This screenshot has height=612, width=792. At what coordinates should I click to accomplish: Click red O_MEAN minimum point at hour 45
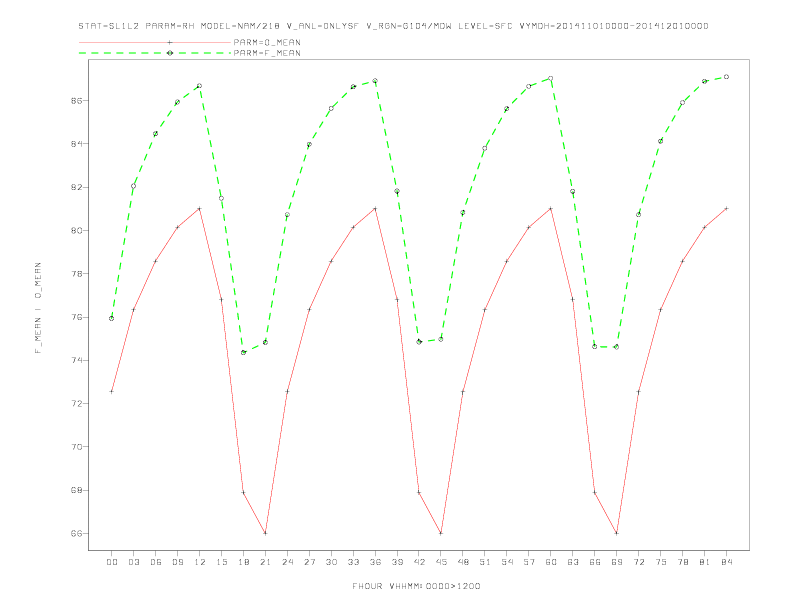[441, 533]
